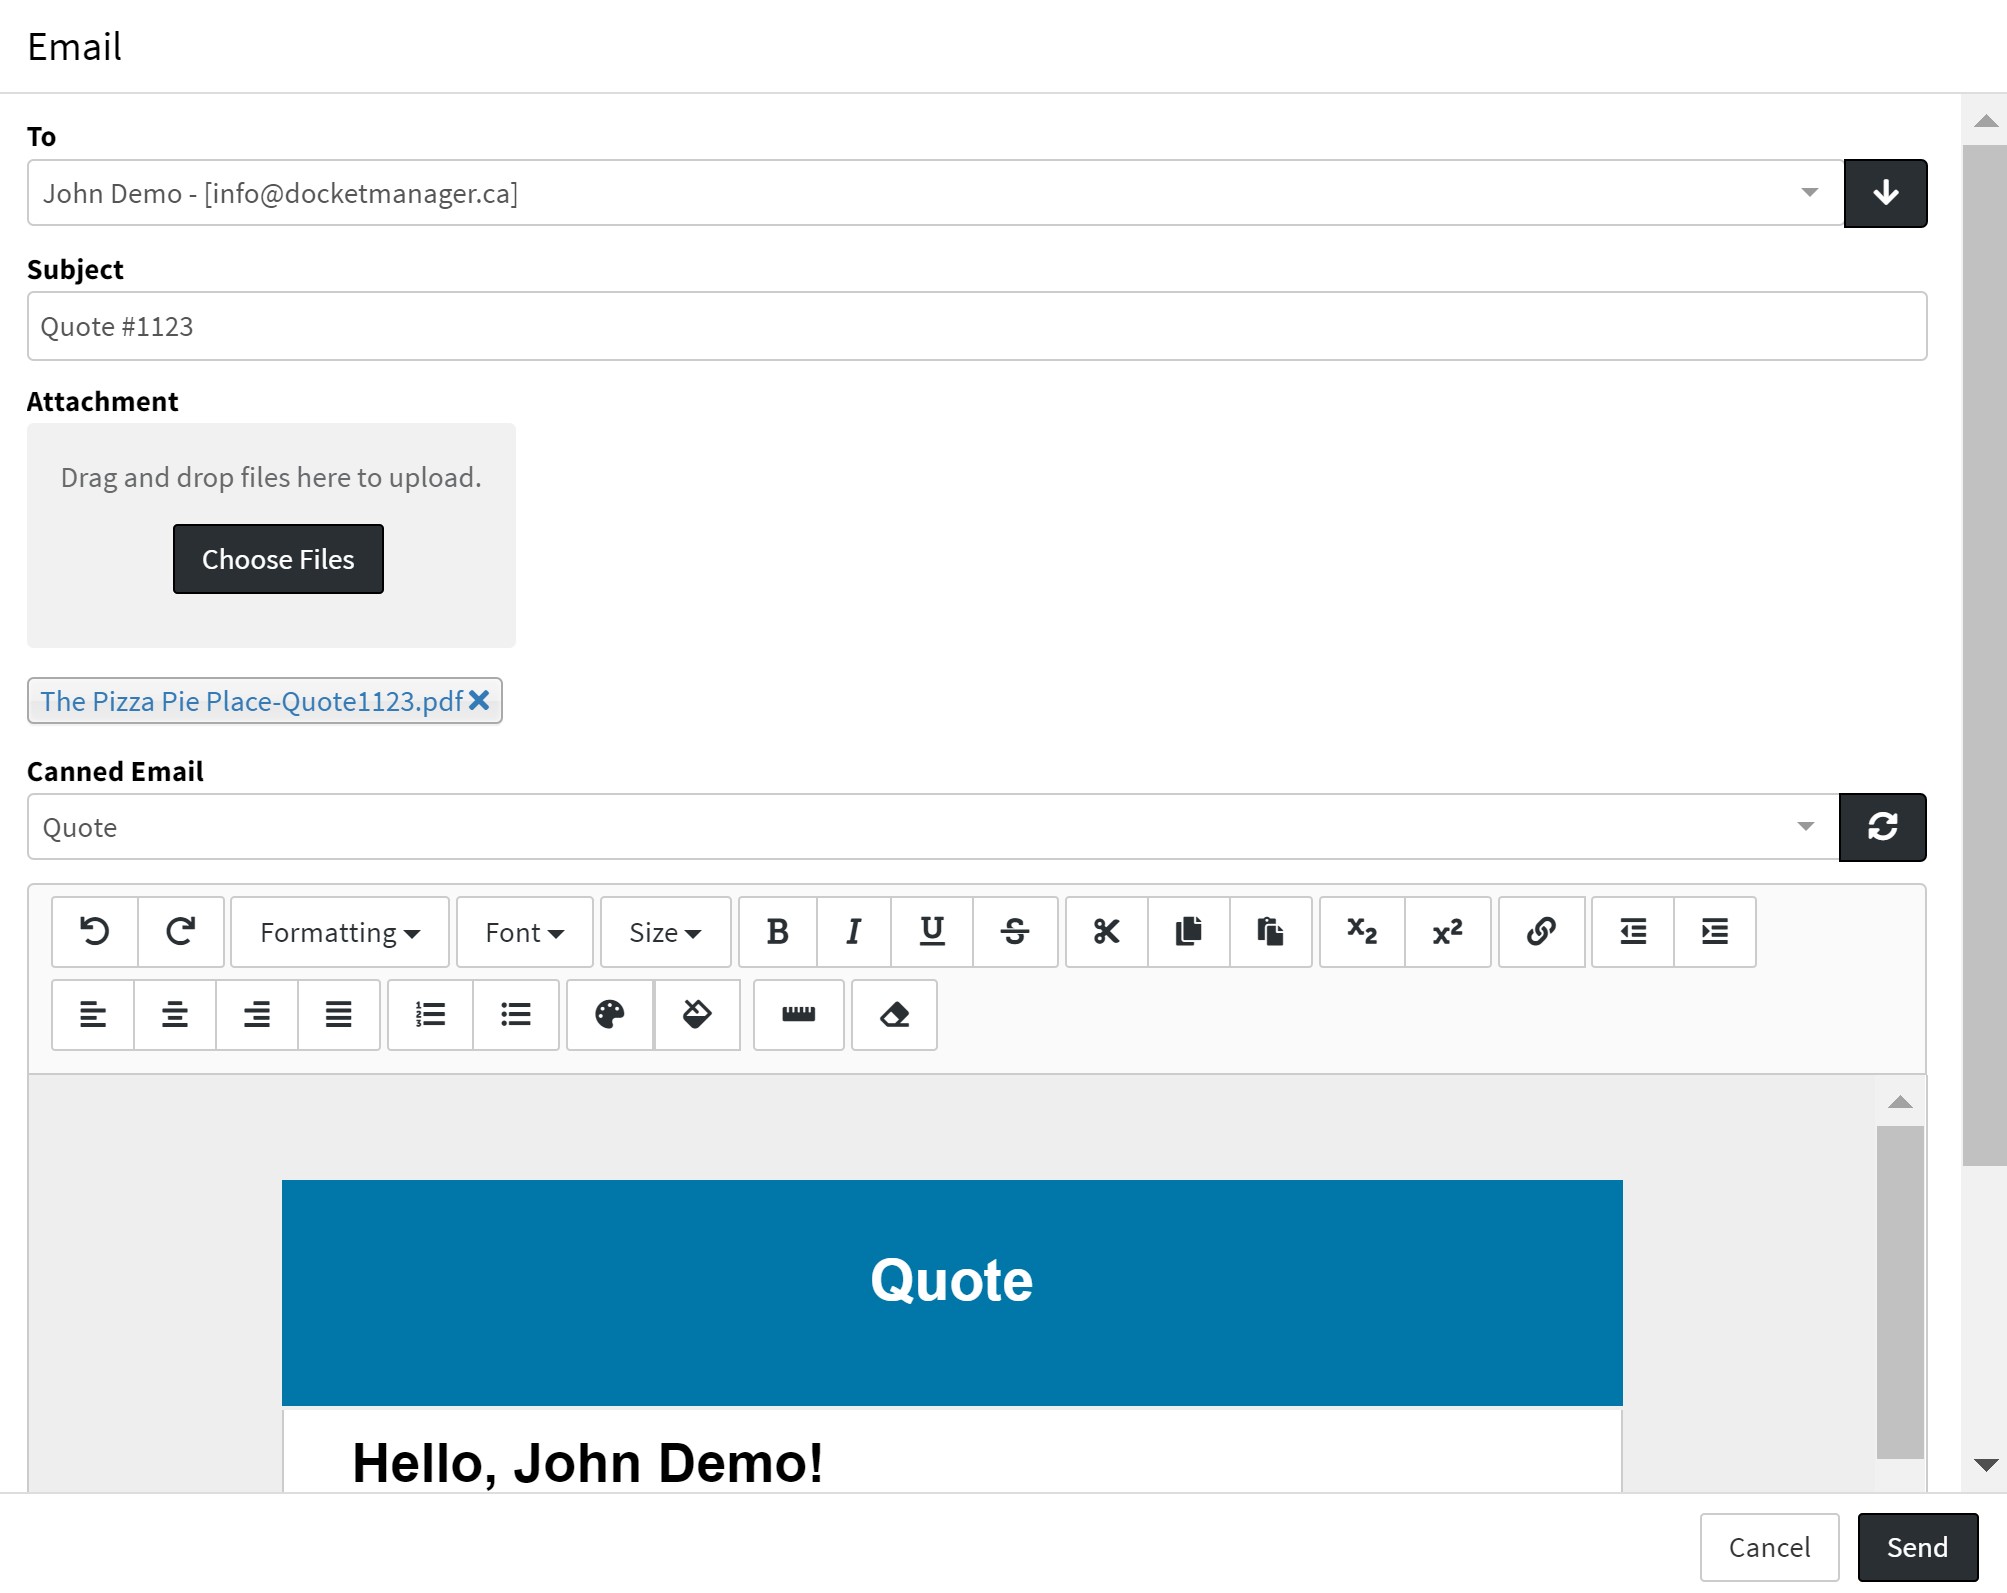The height and width of the screenshot is (1593, 2007).
Task: Toggle strikethrough formatting
Action: point(1014,932)
